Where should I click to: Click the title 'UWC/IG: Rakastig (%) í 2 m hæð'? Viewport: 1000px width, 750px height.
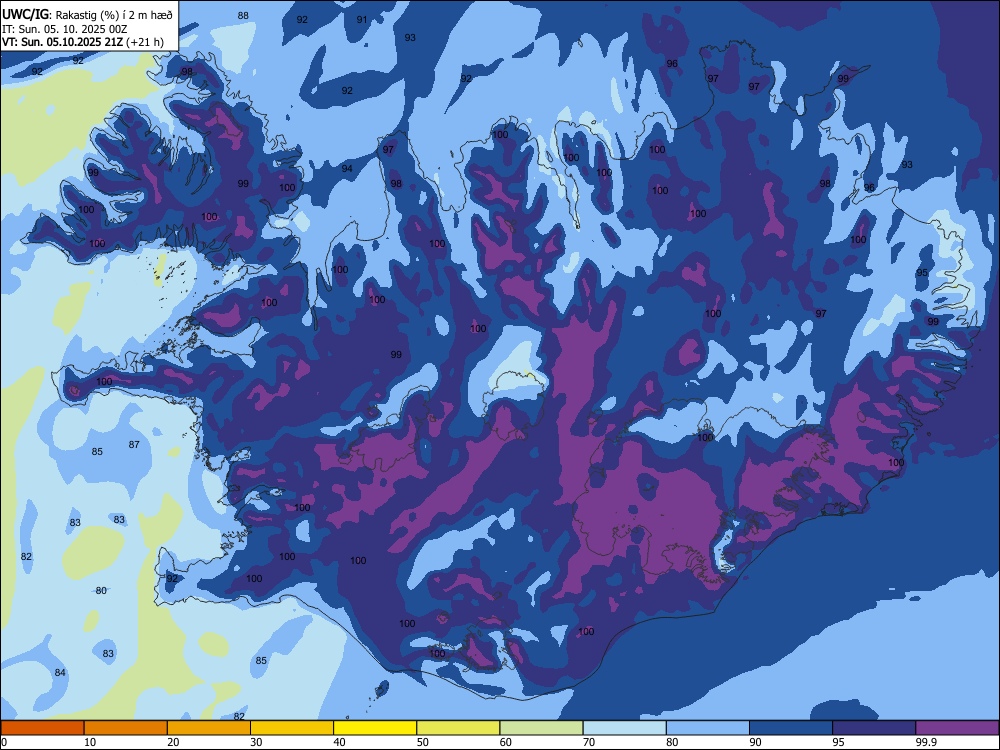pos(87,13)
